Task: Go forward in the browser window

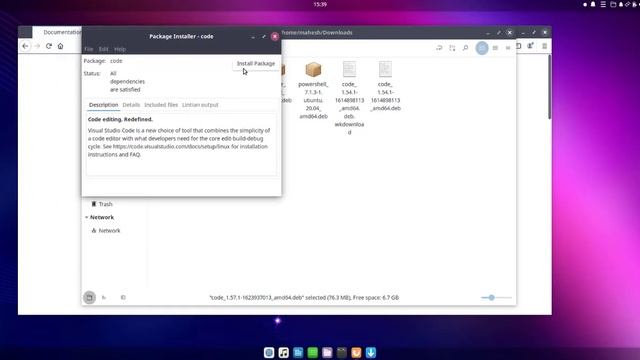Action: (x=37, y=46)
